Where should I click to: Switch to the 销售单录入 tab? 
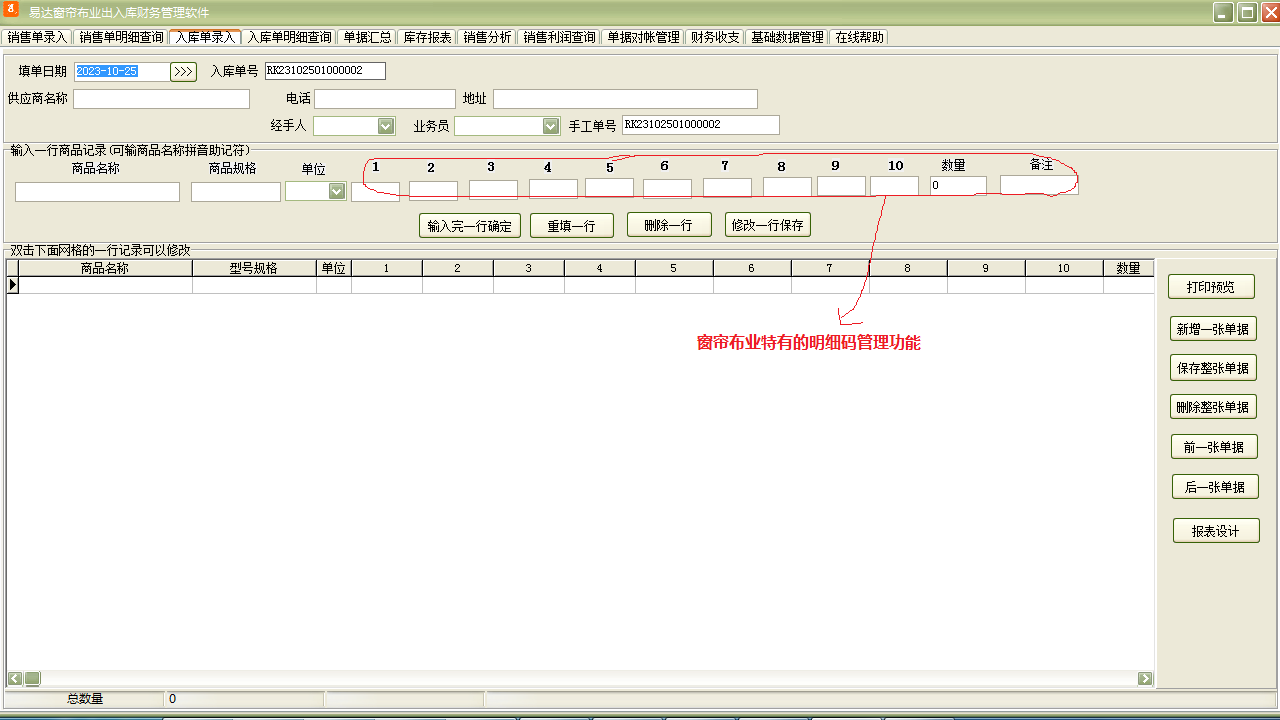click(37, 37)
